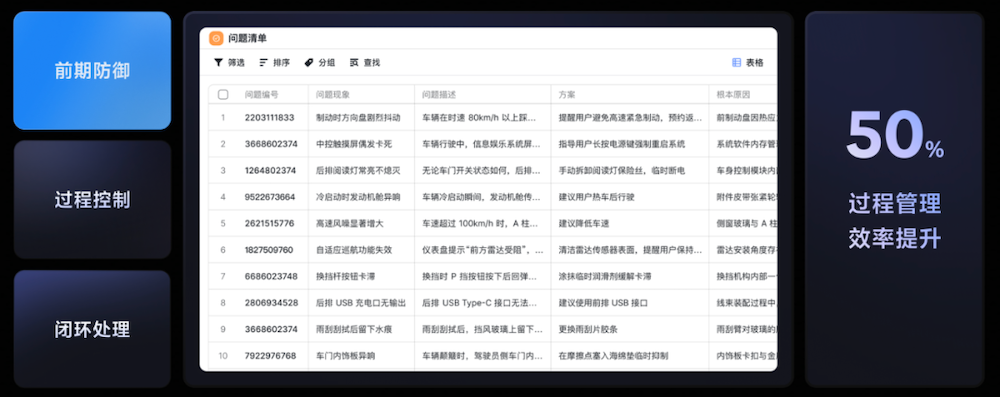The height and width of the screenshot is (397, 1000).
Task: Tick the select-all checkbox in the header
Action: 223,94
